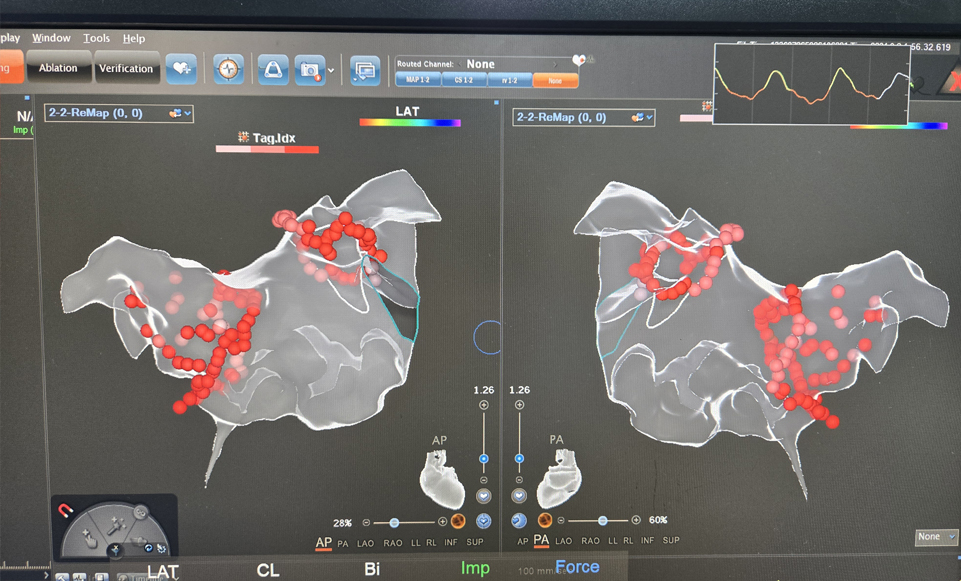Click the screen layout windows icon
The height and width of the screenshot is (581, 961).
[365, 70]
